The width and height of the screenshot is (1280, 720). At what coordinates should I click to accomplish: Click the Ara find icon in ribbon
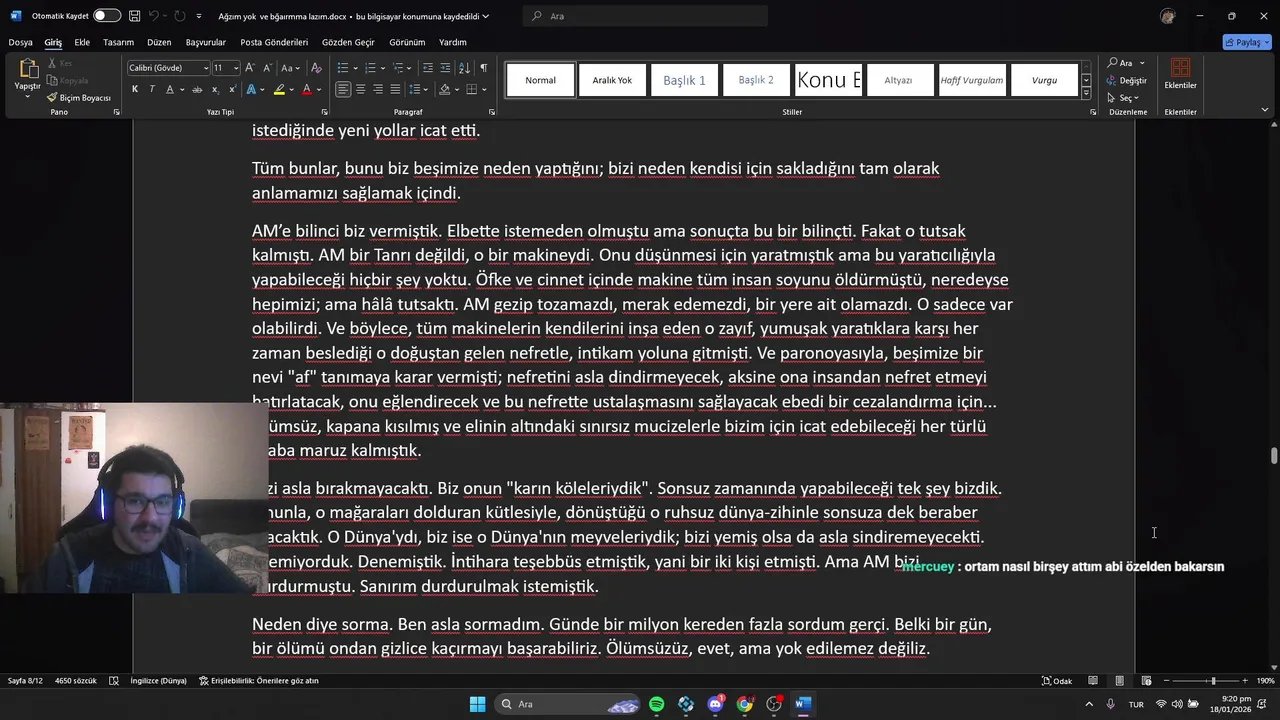pos(1121,63)
